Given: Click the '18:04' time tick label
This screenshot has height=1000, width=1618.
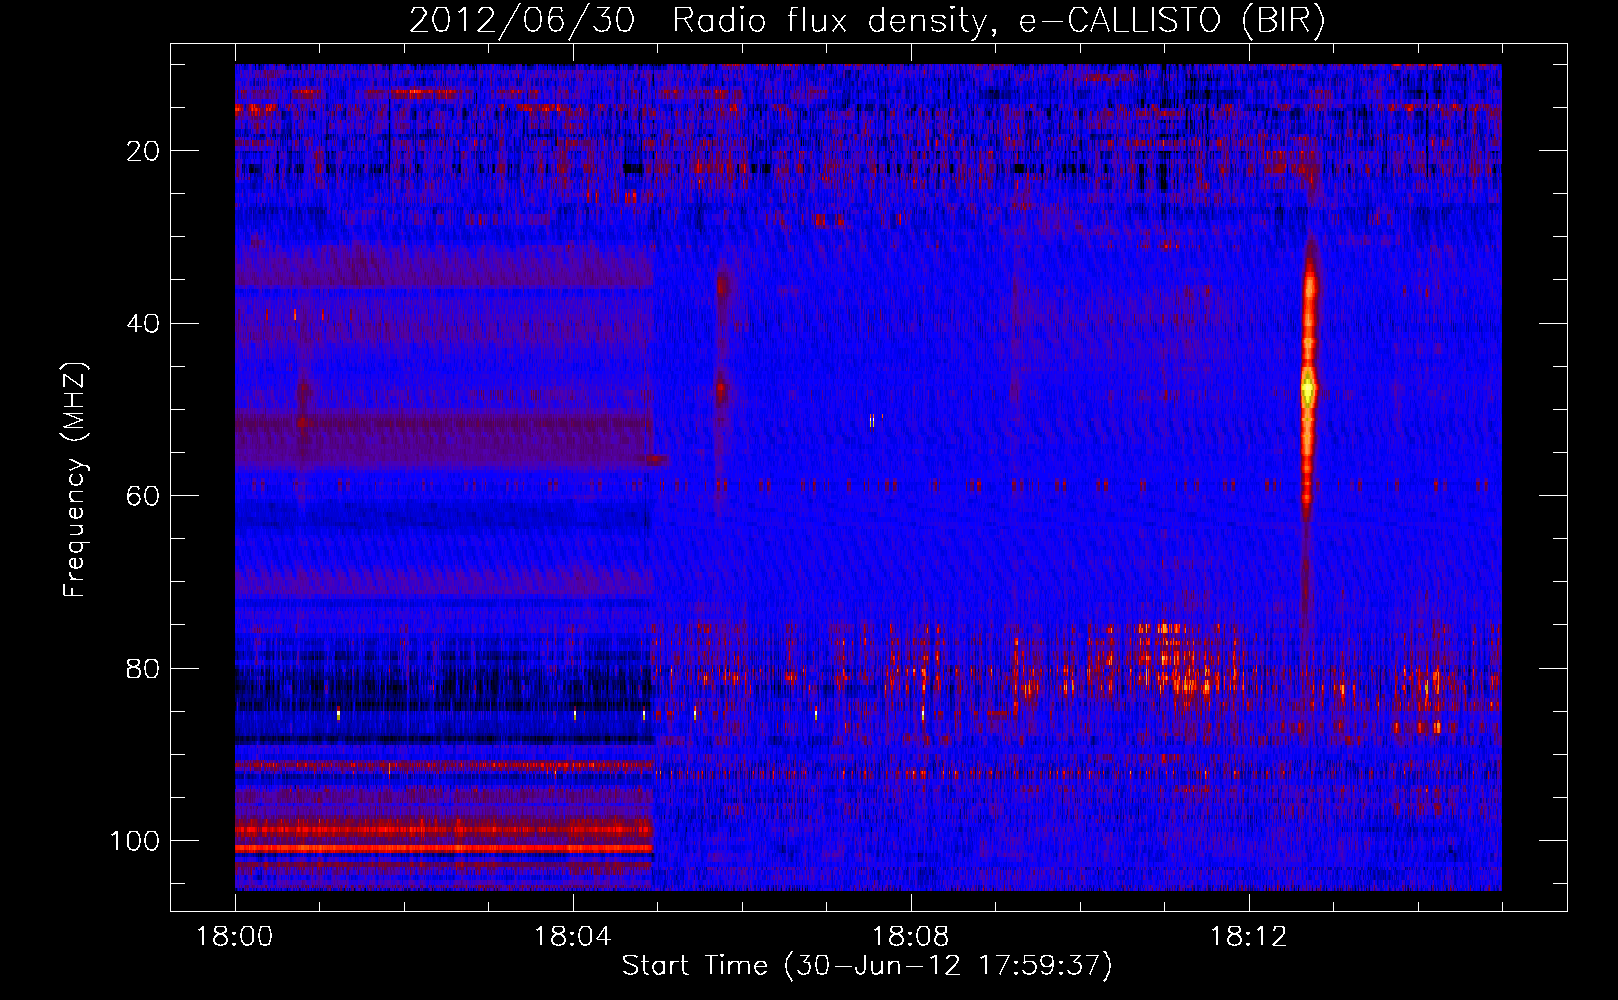Looking at the screenshot, I should (x=573, y=937).
